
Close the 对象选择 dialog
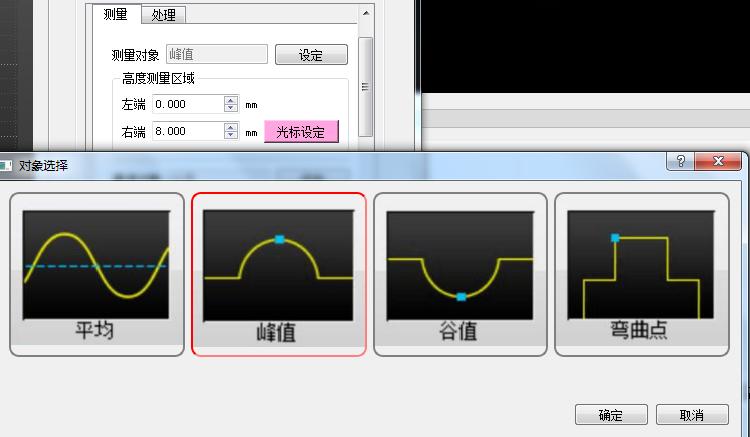click(x=718, y=161)
